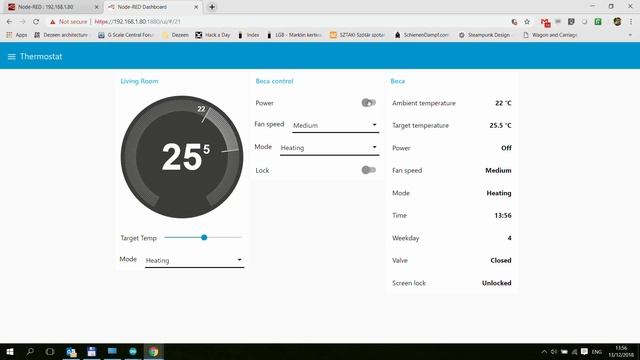Open Outlook from the taskbar
The image size is (640, 360).
[x=71, y=351]
